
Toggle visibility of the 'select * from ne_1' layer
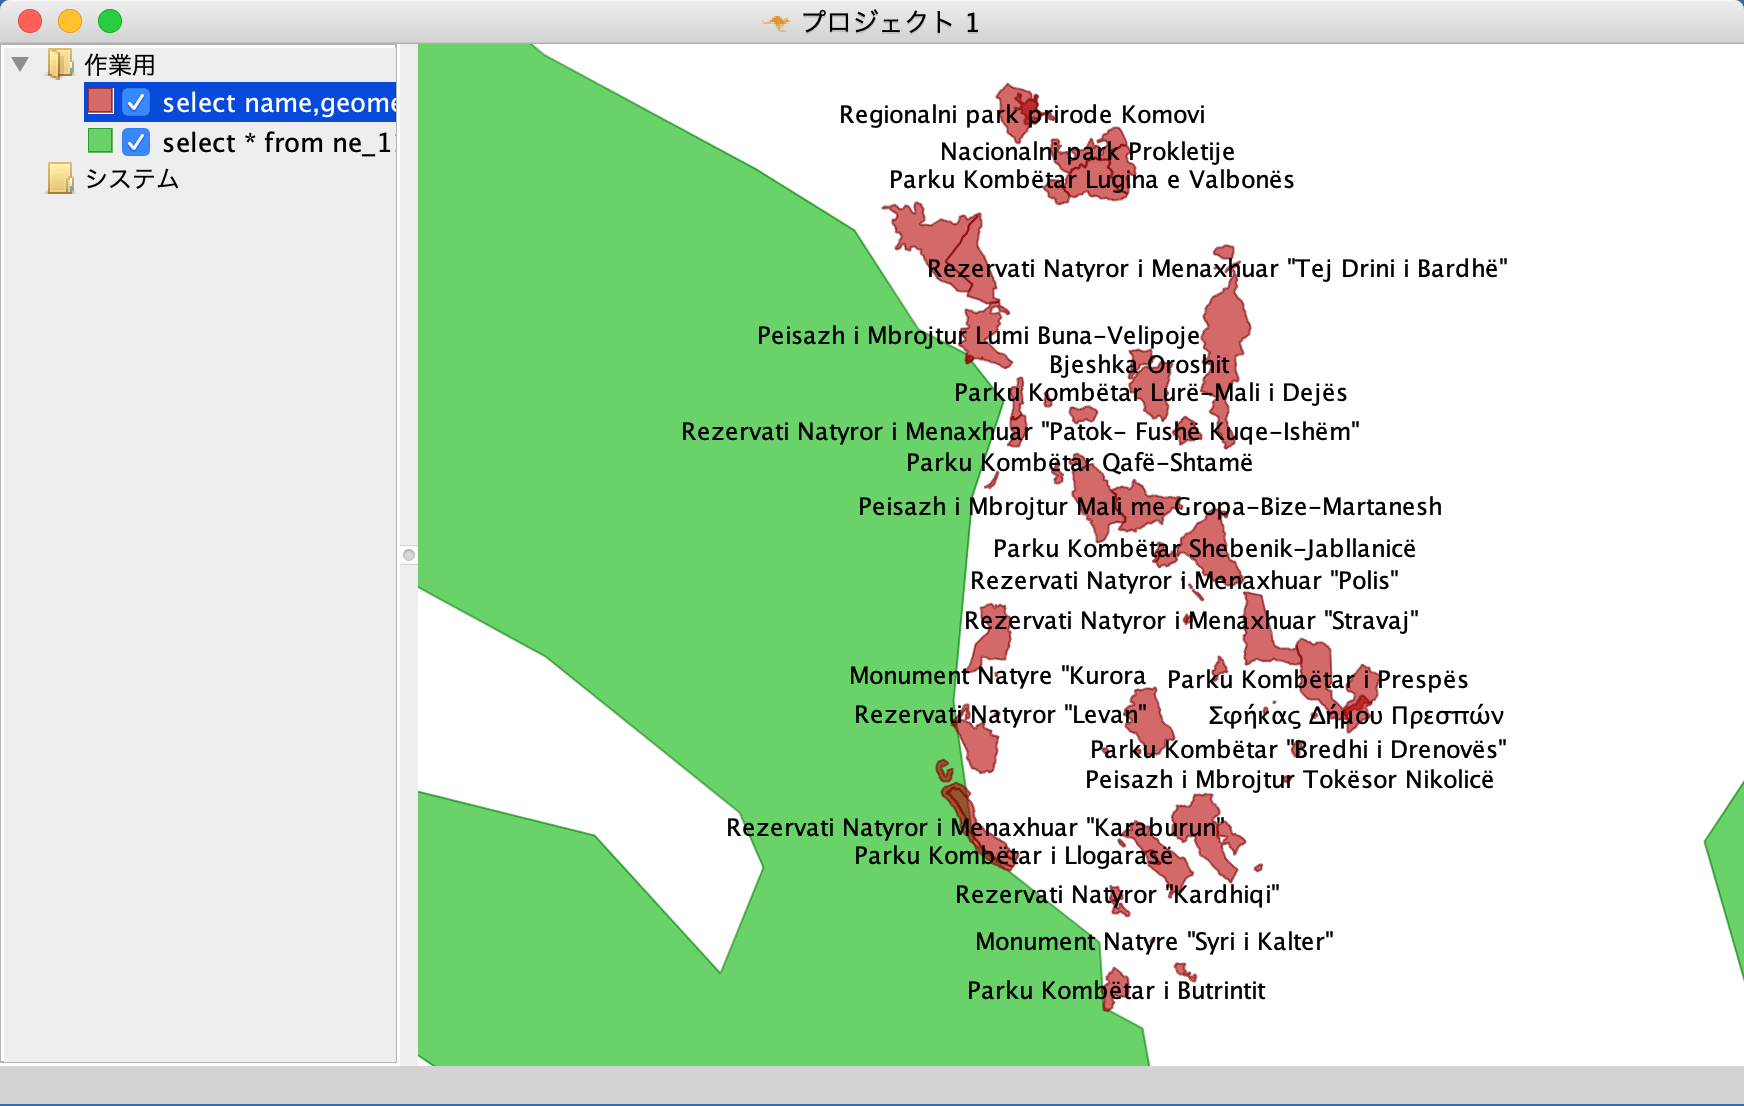[136, 142]
